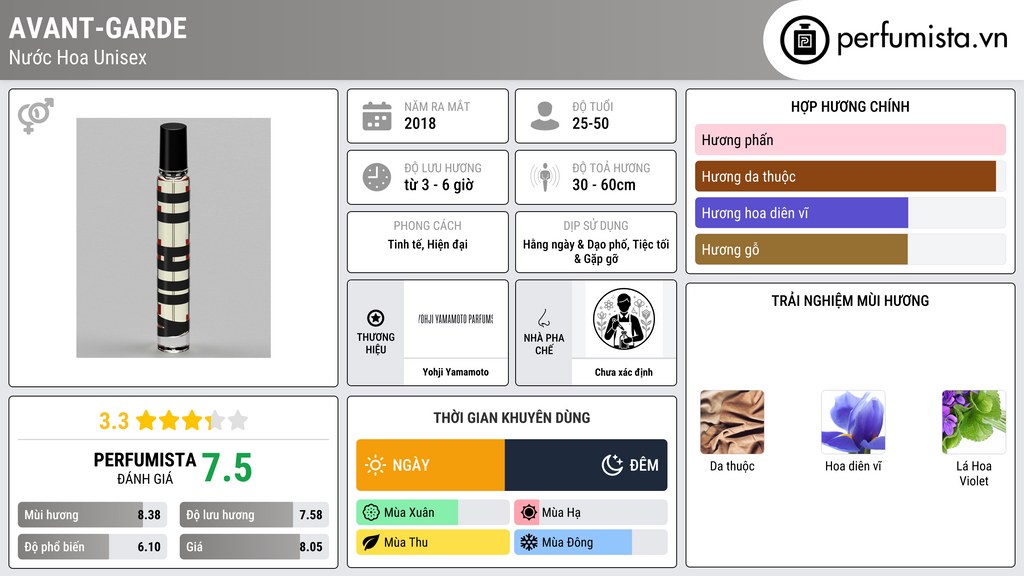1024x576 pixels.
Task: Click the Mùa Đông season bar
Action: [590, 542]
